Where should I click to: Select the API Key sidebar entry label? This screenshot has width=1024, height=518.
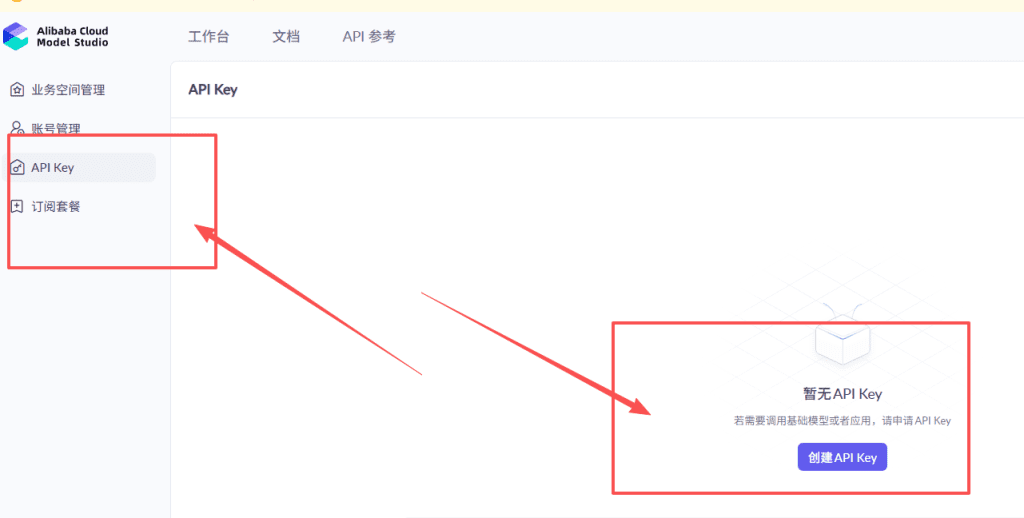(x=53, y=168)
